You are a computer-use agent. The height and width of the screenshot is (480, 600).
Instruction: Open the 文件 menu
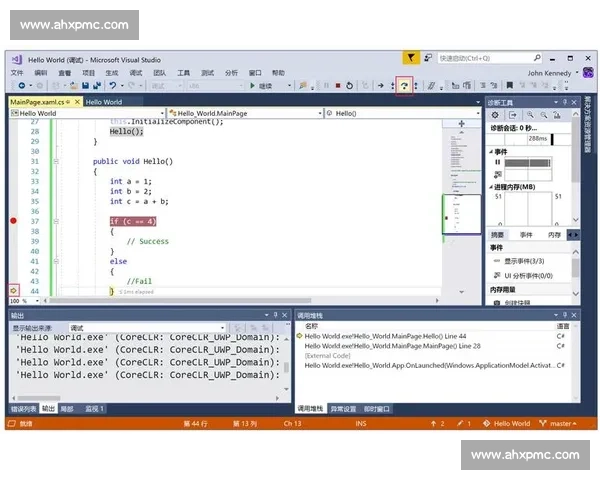17,73
